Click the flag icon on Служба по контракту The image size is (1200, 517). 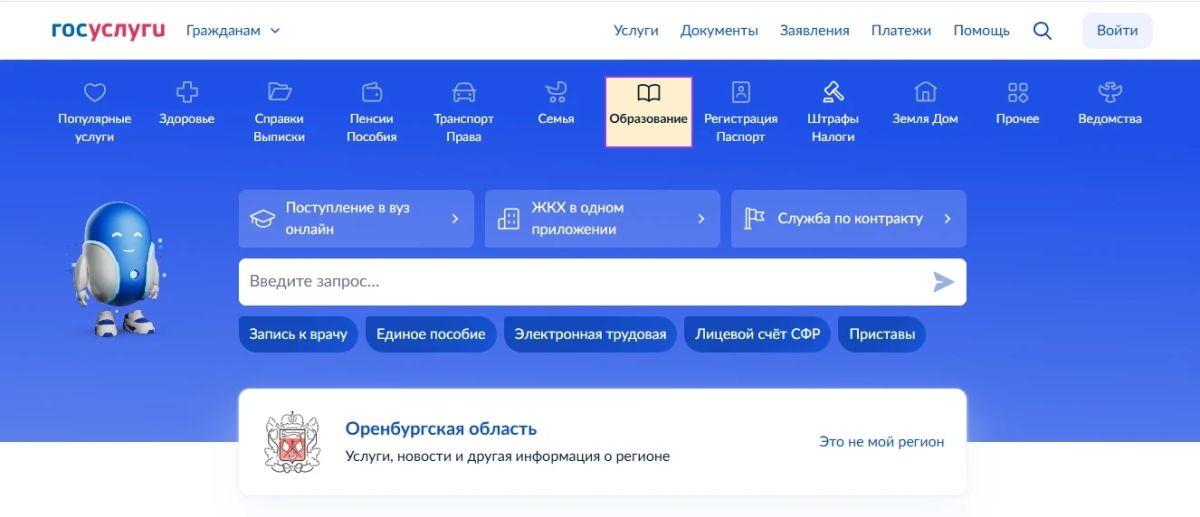click(755, 218)
